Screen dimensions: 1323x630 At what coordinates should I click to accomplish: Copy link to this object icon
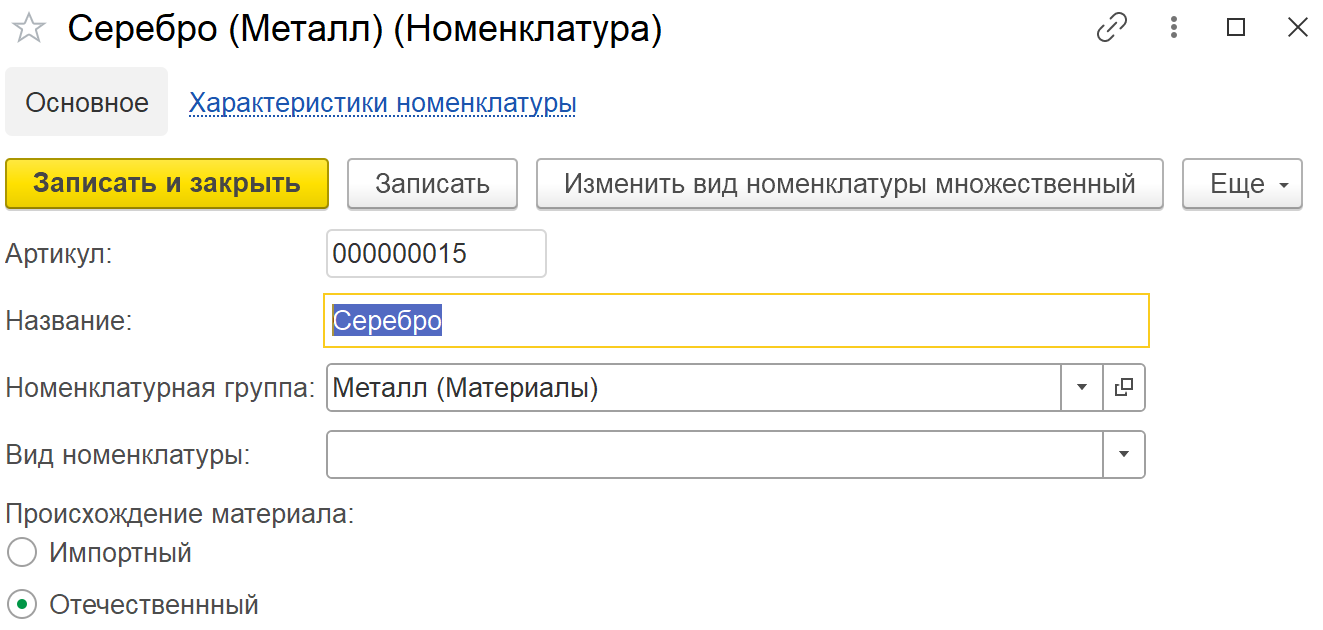[1112, 28]
